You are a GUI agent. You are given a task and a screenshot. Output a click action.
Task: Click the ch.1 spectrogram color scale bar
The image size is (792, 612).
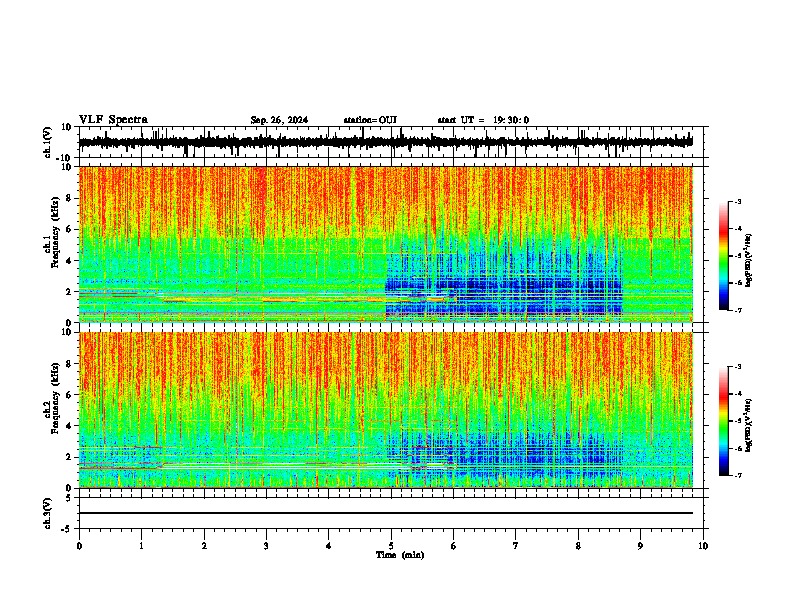click(724, 256)
